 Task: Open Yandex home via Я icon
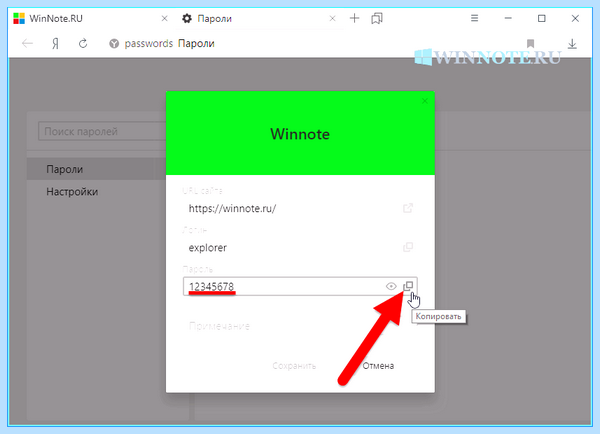tap(55, 44)
